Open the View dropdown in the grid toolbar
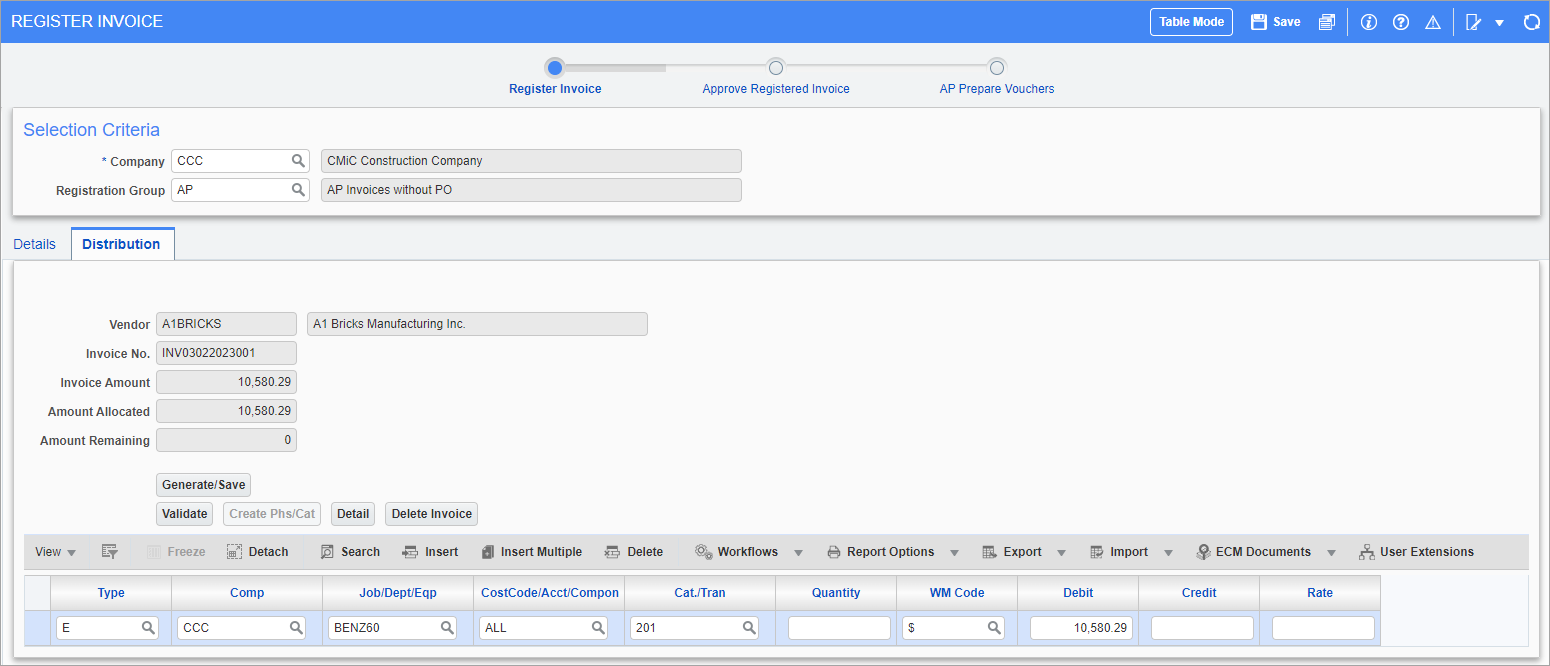The width and height of the screenshot is (1550, 666). [54, 551]
